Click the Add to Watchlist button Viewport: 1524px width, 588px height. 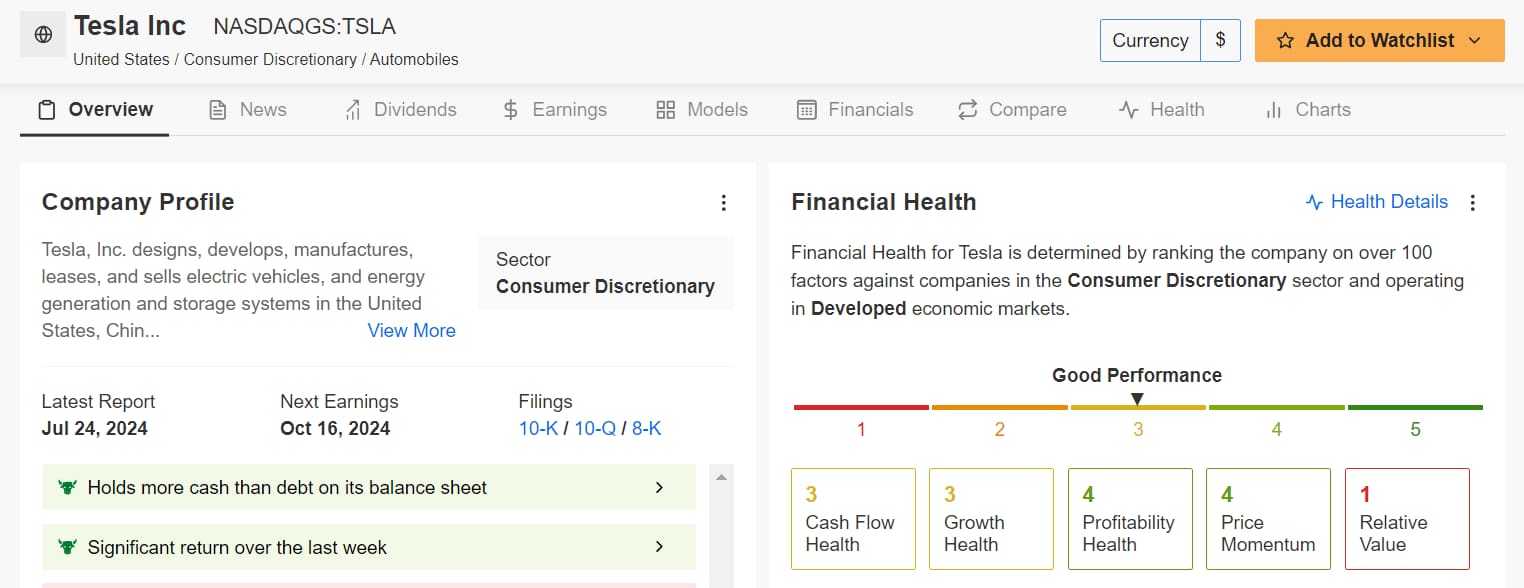click(x=1380, y=41)
